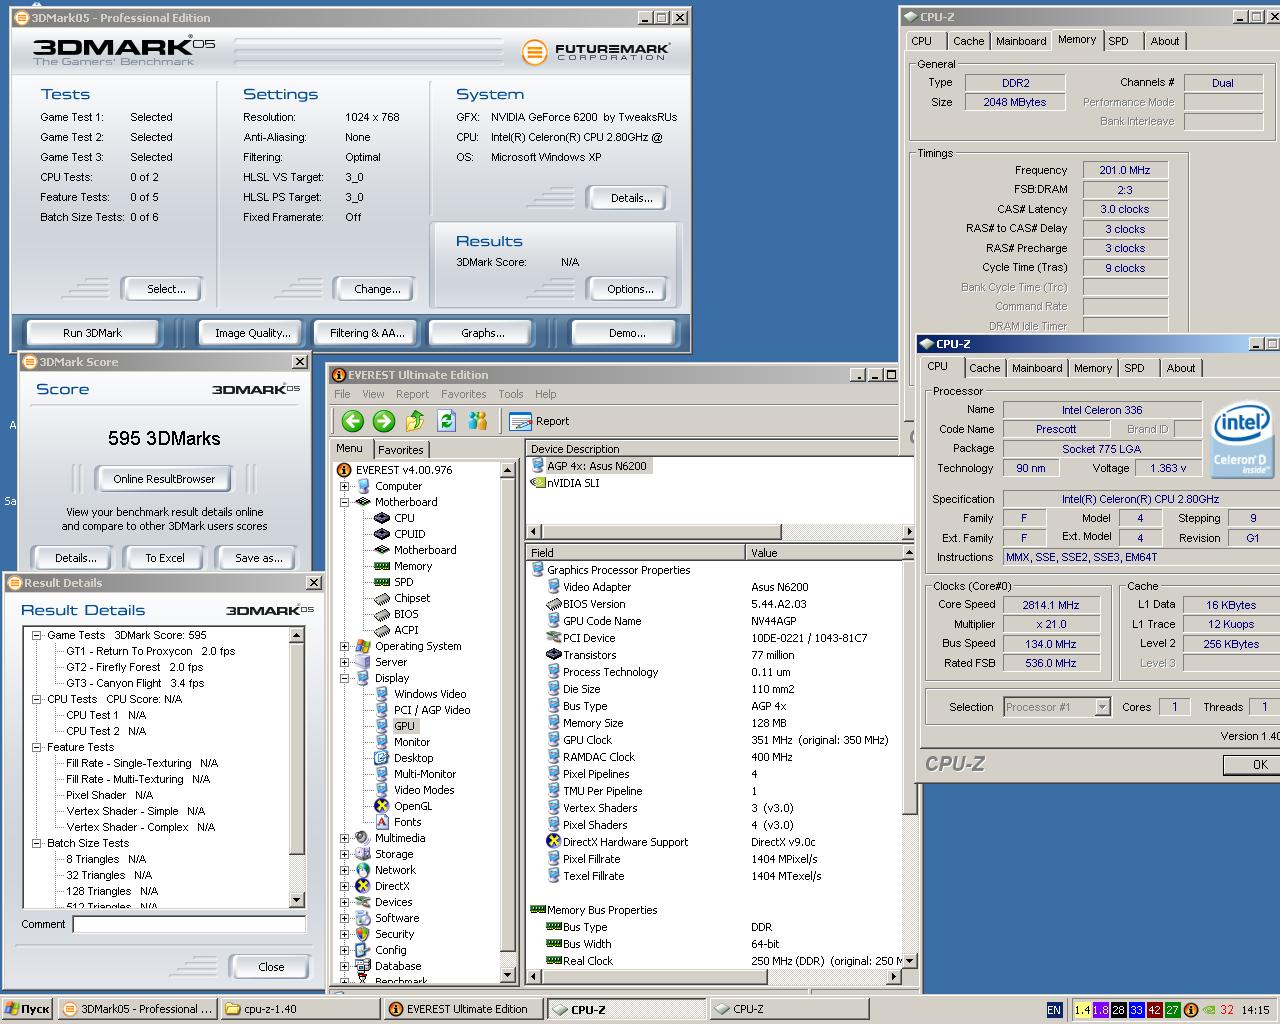1280x1024 pixels.
Task: Switch to Favorites tab in EVEREST sidebar
Action: click(401, 450)
